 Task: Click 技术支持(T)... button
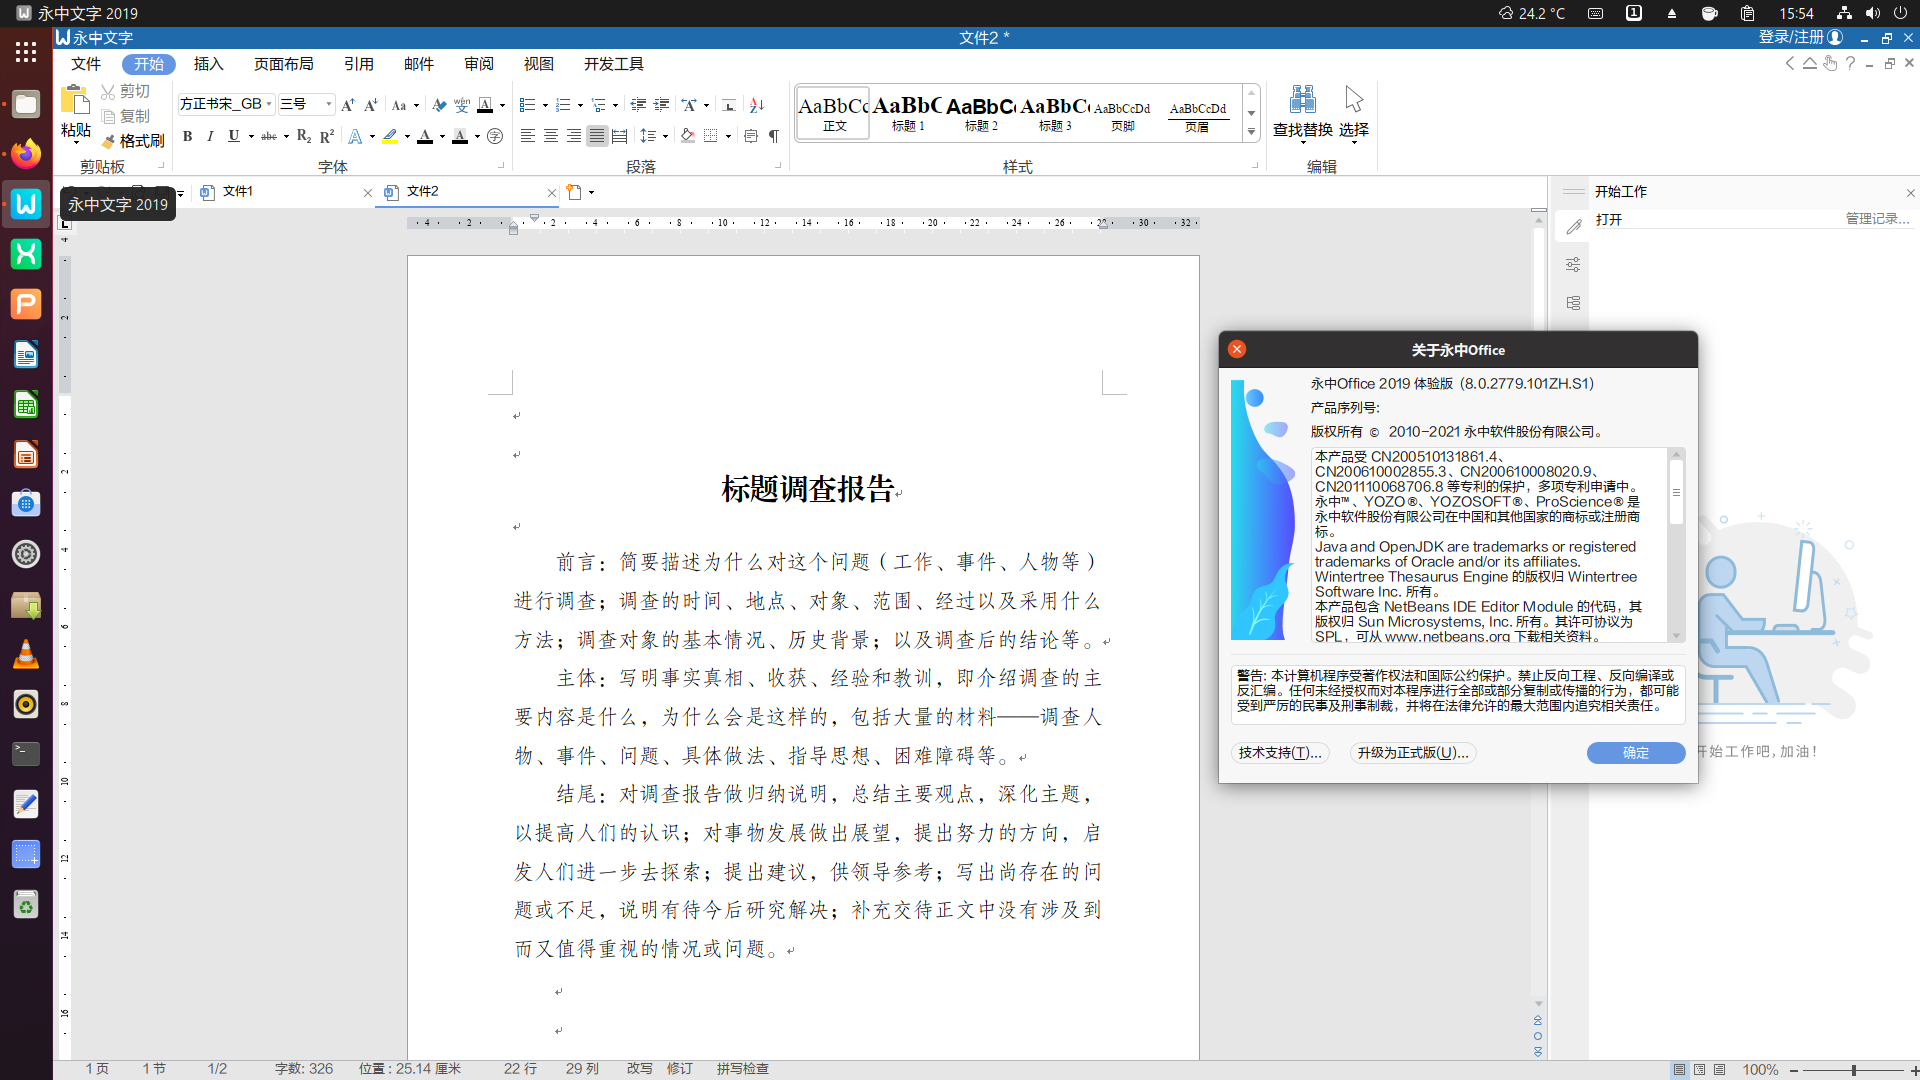1280,753
